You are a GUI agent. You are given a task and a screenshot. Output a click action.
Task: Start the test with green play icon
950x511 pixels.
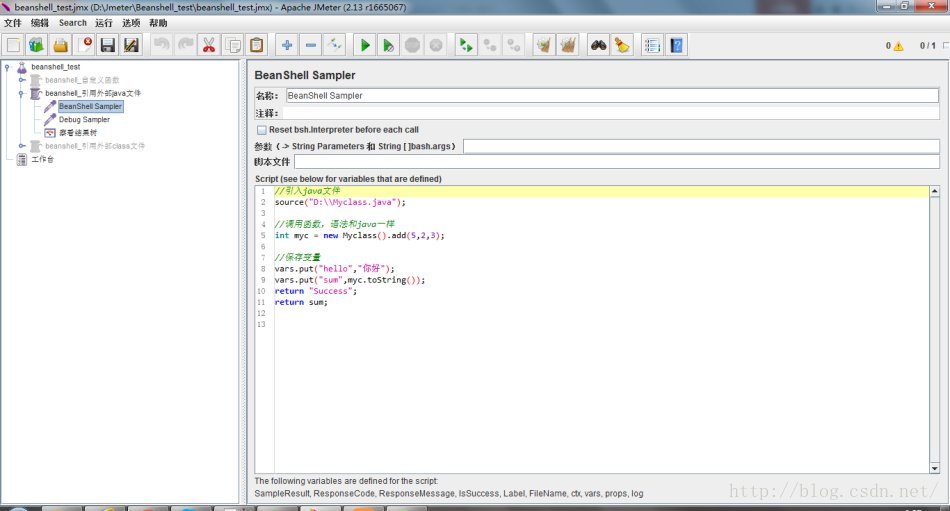[x=365, y=45]
